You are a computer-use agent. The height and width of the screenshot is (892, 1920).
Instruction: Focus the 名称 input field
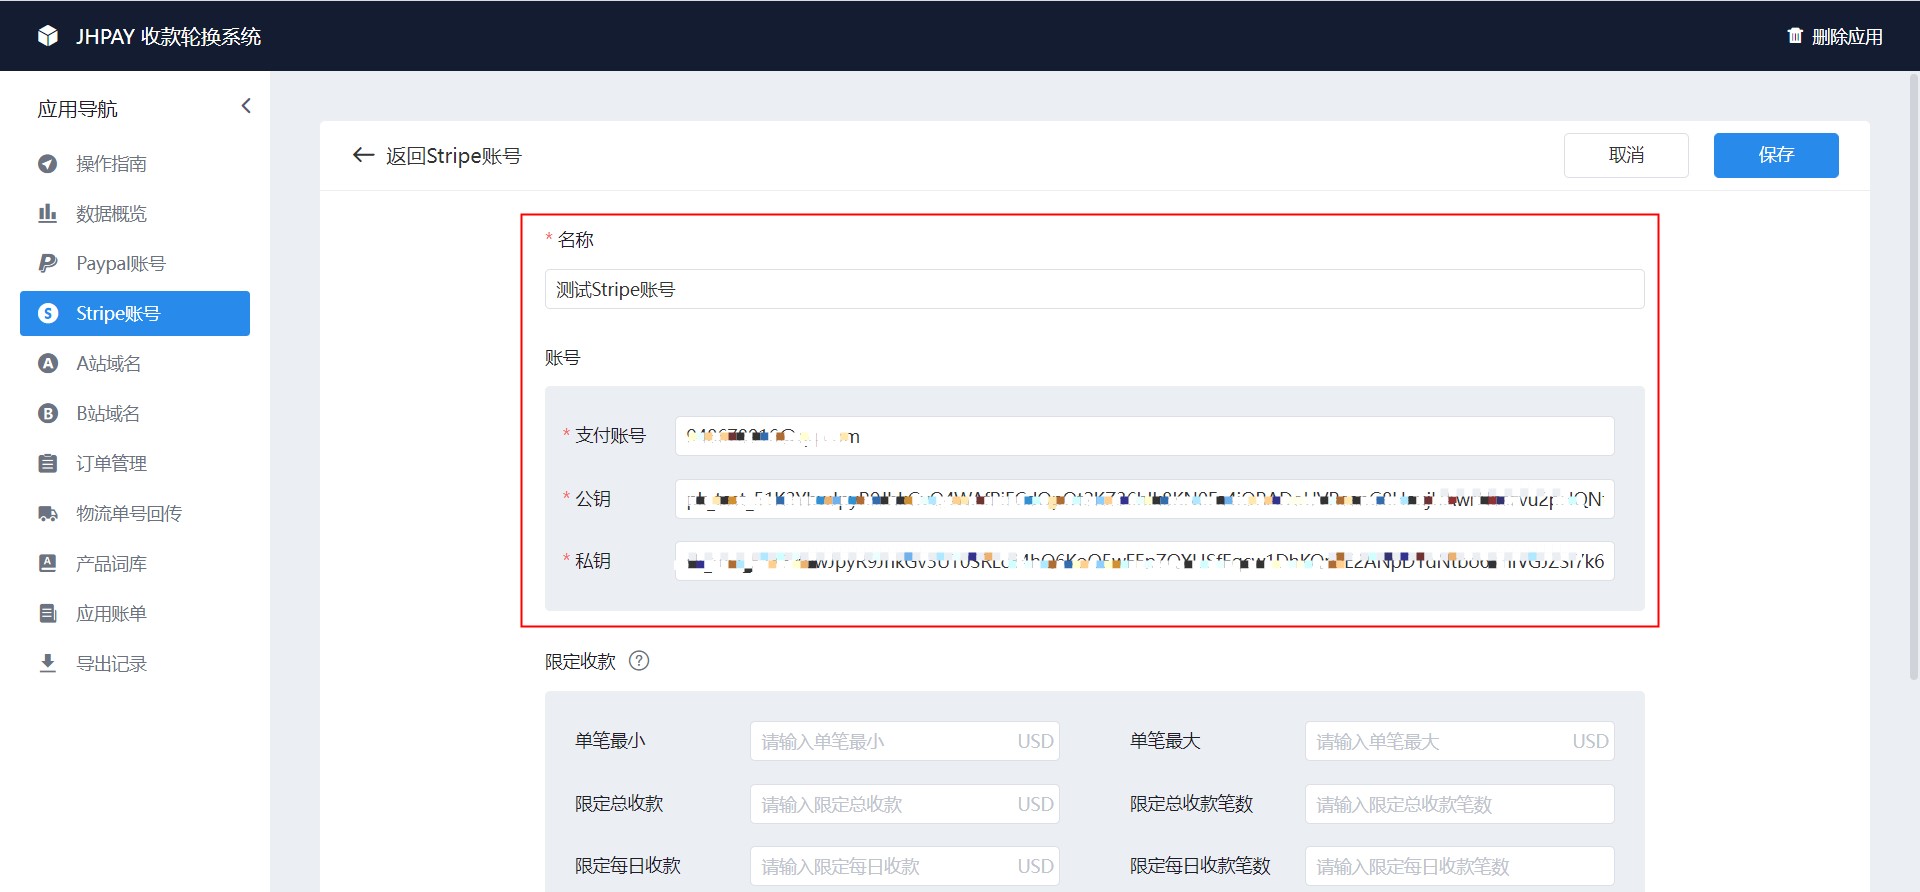pos(1094,289)
